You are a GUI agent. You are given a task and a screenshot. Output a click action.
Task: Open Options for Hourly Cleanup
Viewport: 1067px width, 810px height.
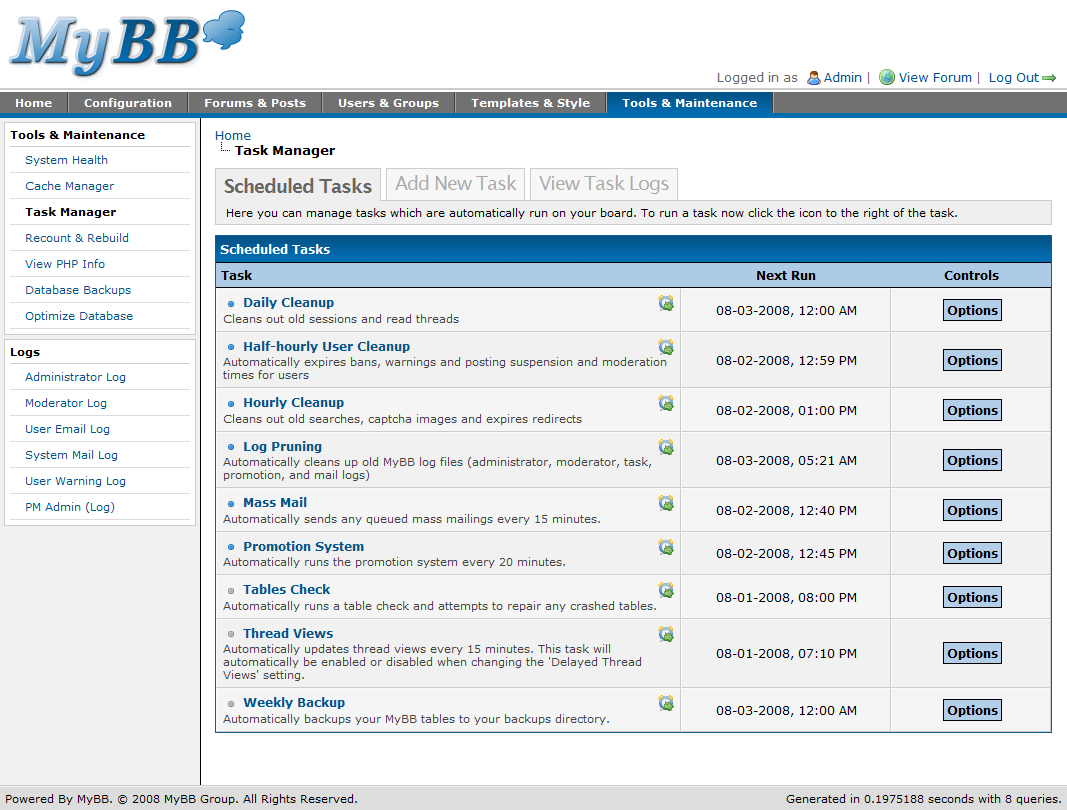tap(972, 410)
